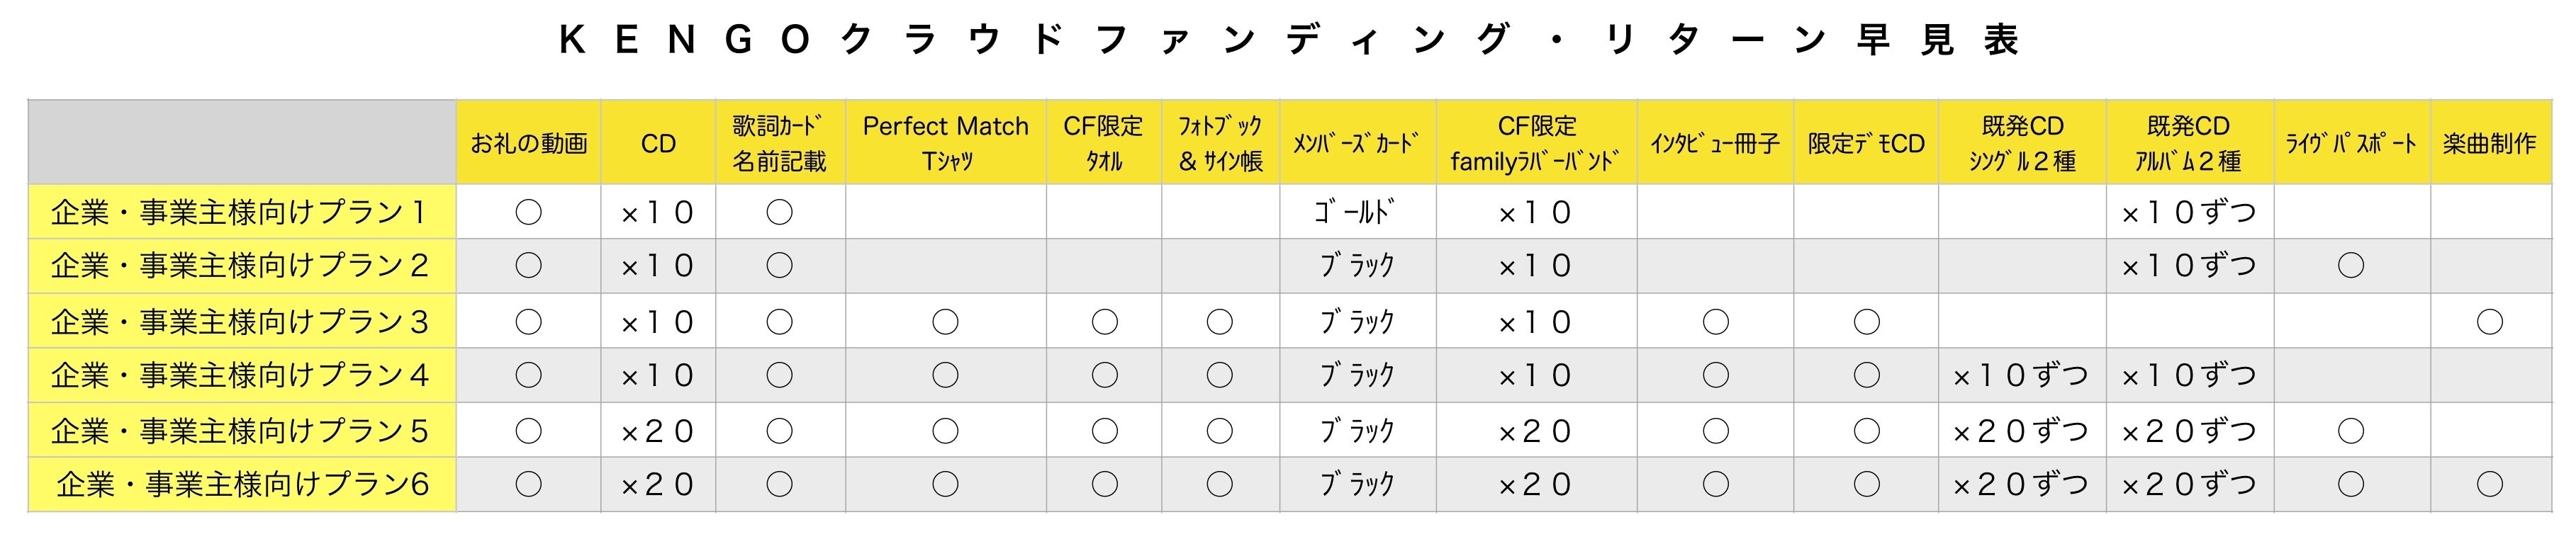The image size is (2576, 544).
Task: Select the 楽曲制作 column header
Action: (x=2489, y=143)
